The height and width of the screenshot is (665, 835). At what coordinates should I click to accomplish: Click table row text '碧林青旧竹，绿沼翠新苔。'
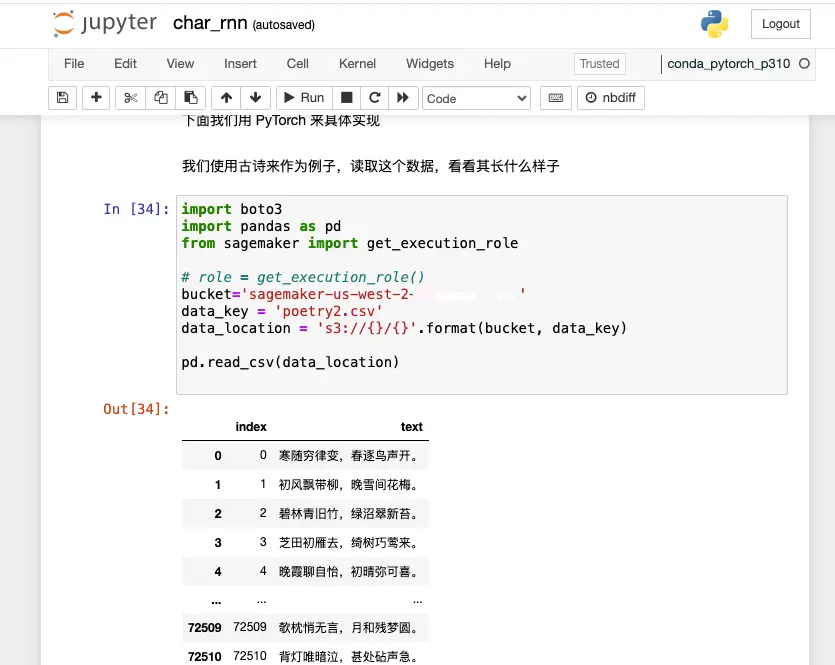coord(350,514)
